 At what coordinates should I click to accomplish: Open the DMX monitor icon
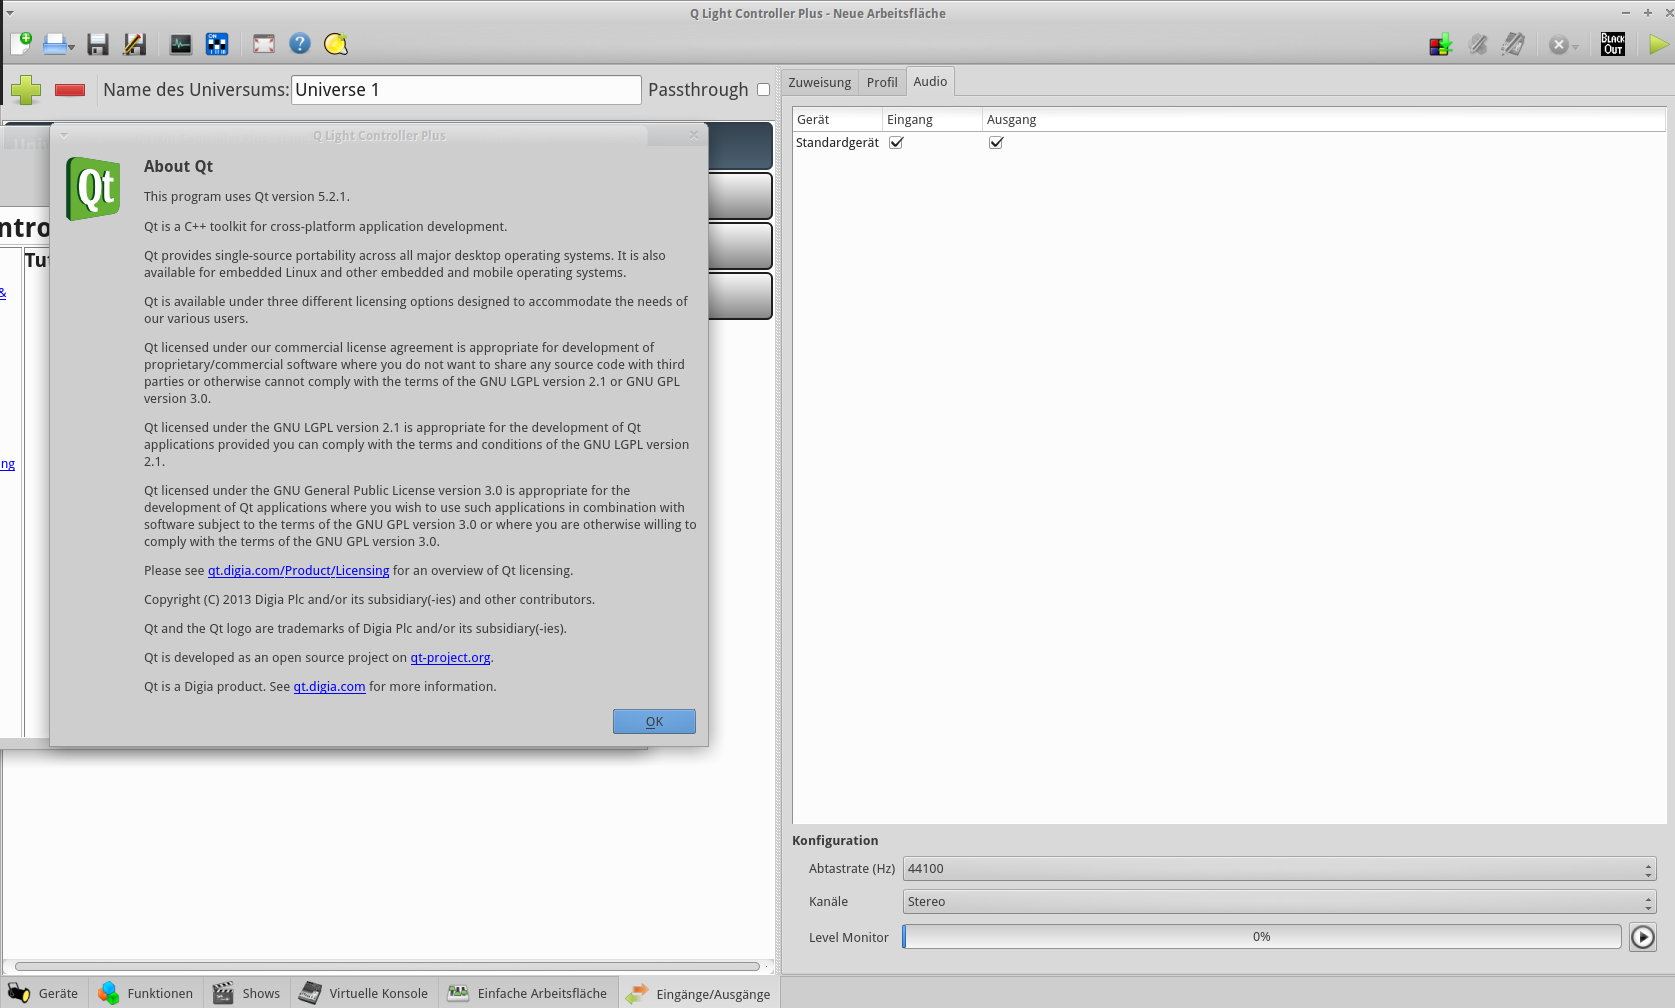click(x=181, y=44)
